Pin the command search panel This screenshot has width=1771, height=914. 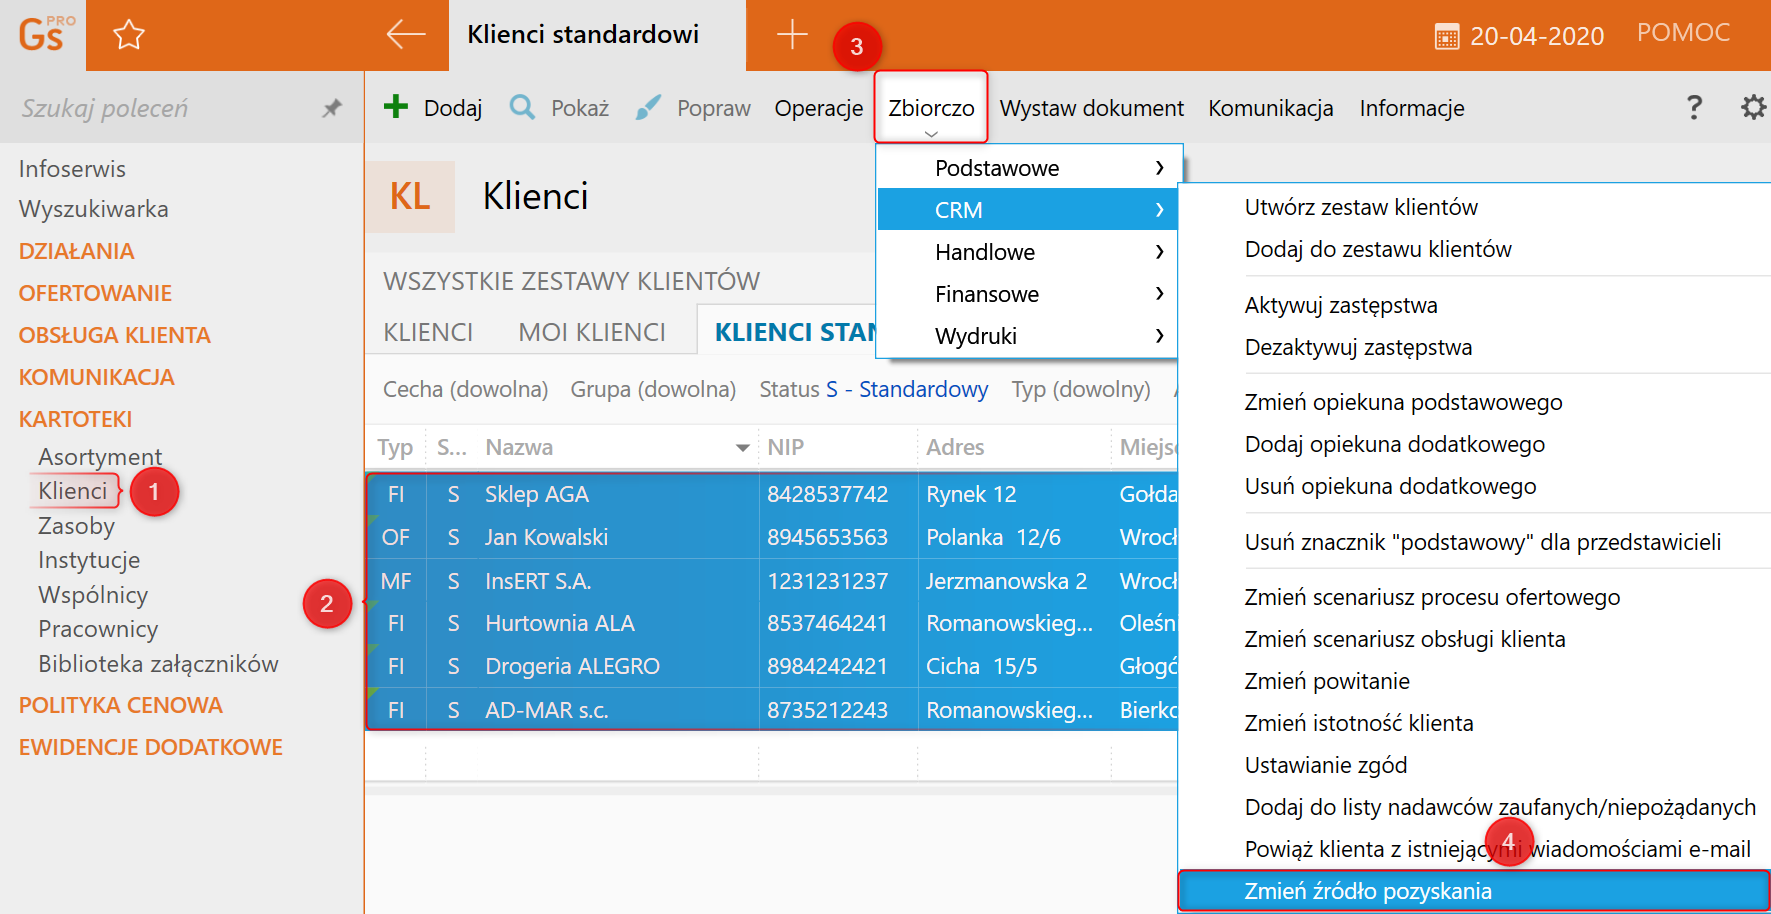[x=332, y=108]
